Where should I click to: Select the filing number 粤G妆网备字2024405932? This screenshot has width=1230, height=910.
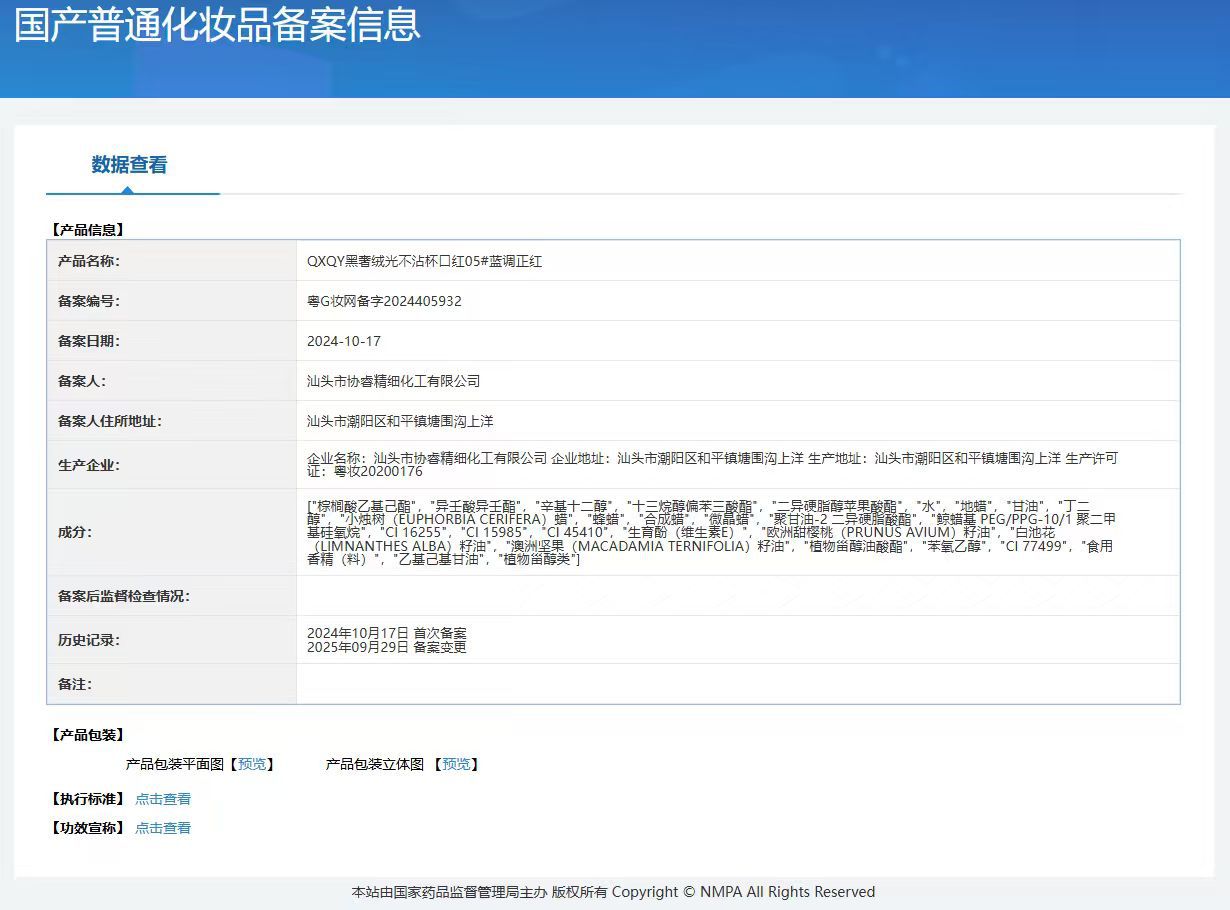[x=384, y=301]
